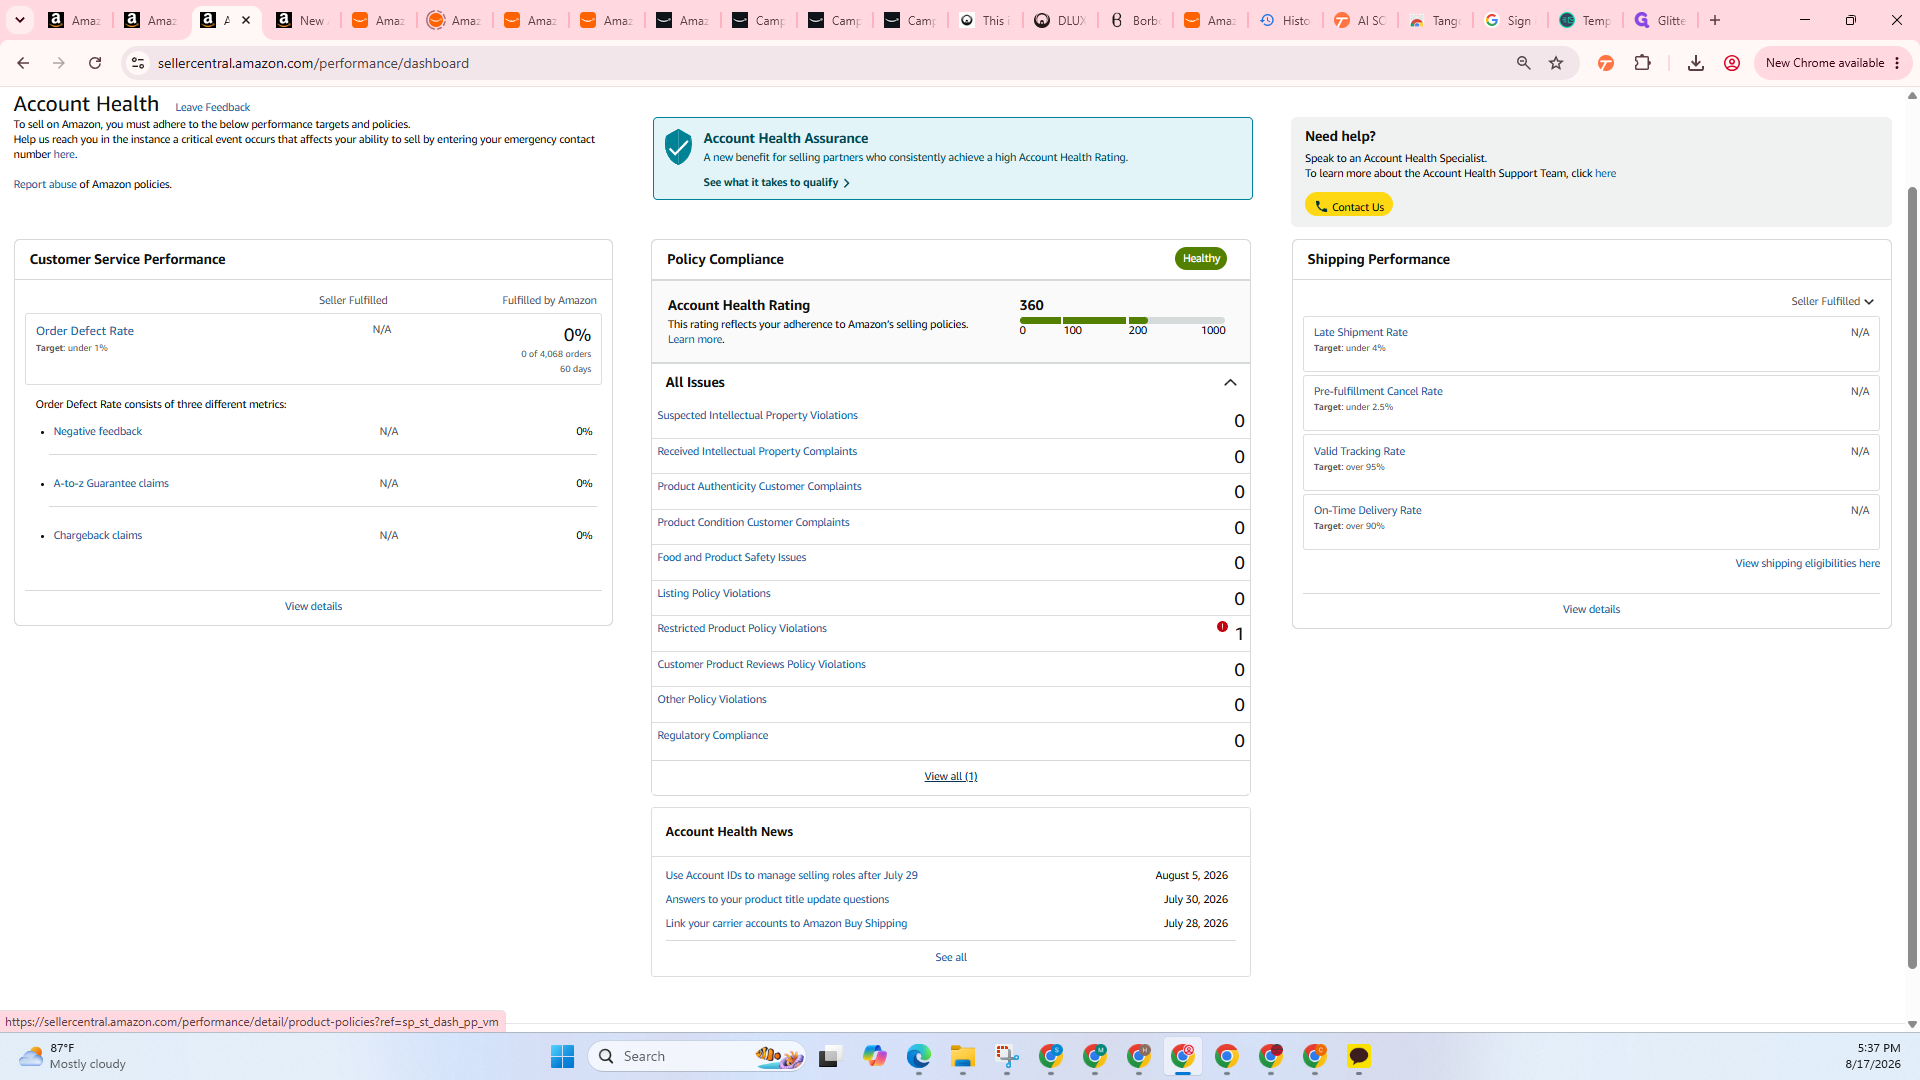Image resolution: width=1920 pixels, height=1080 pixels.
Task: Switch to the Histo tab
Action: [1286, 20]
